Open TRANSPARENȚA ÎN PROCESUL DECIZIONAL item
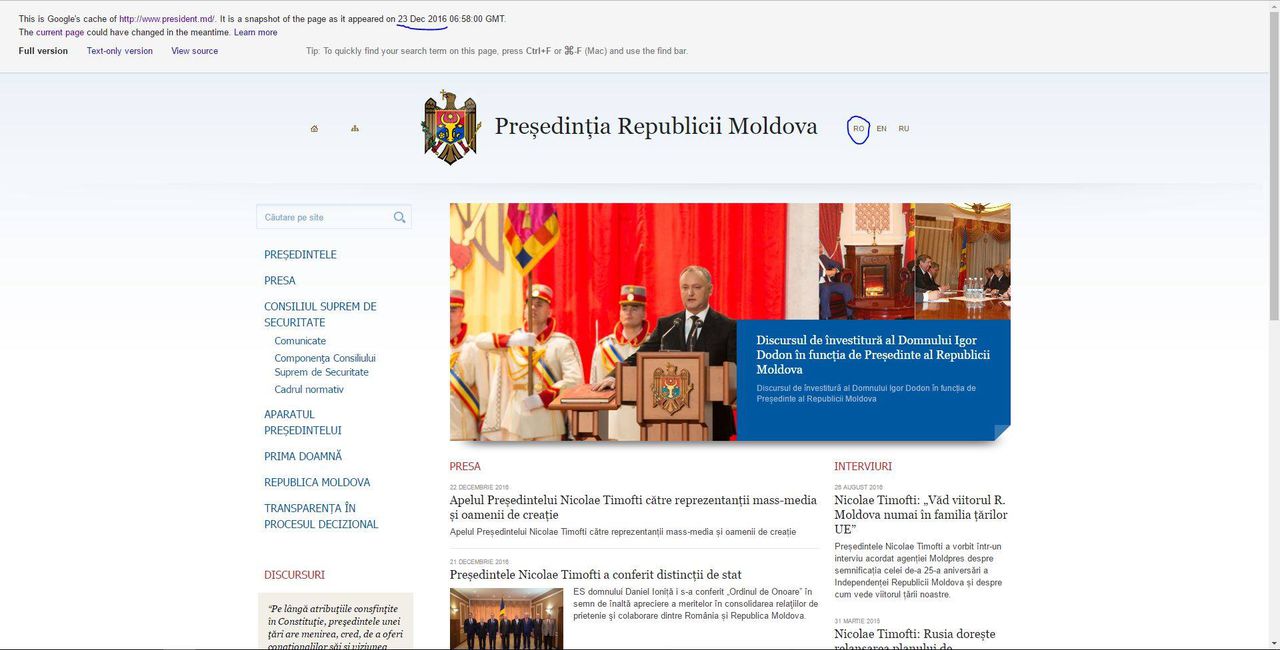This screenshot has width=1280, height=650. [321, 516]
